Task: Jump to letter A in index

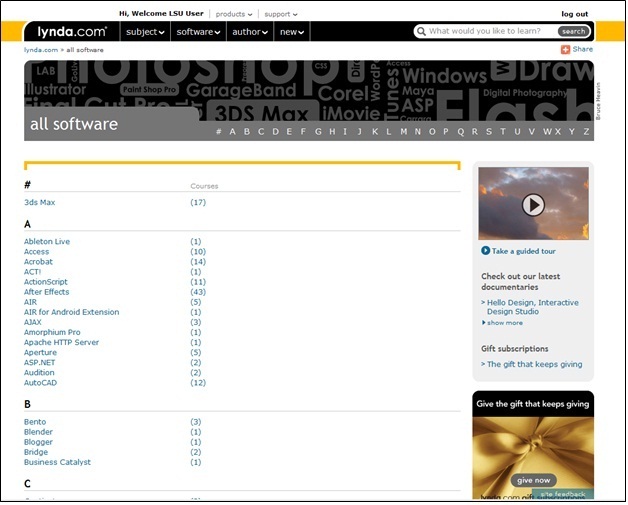Action: (232, 131)
